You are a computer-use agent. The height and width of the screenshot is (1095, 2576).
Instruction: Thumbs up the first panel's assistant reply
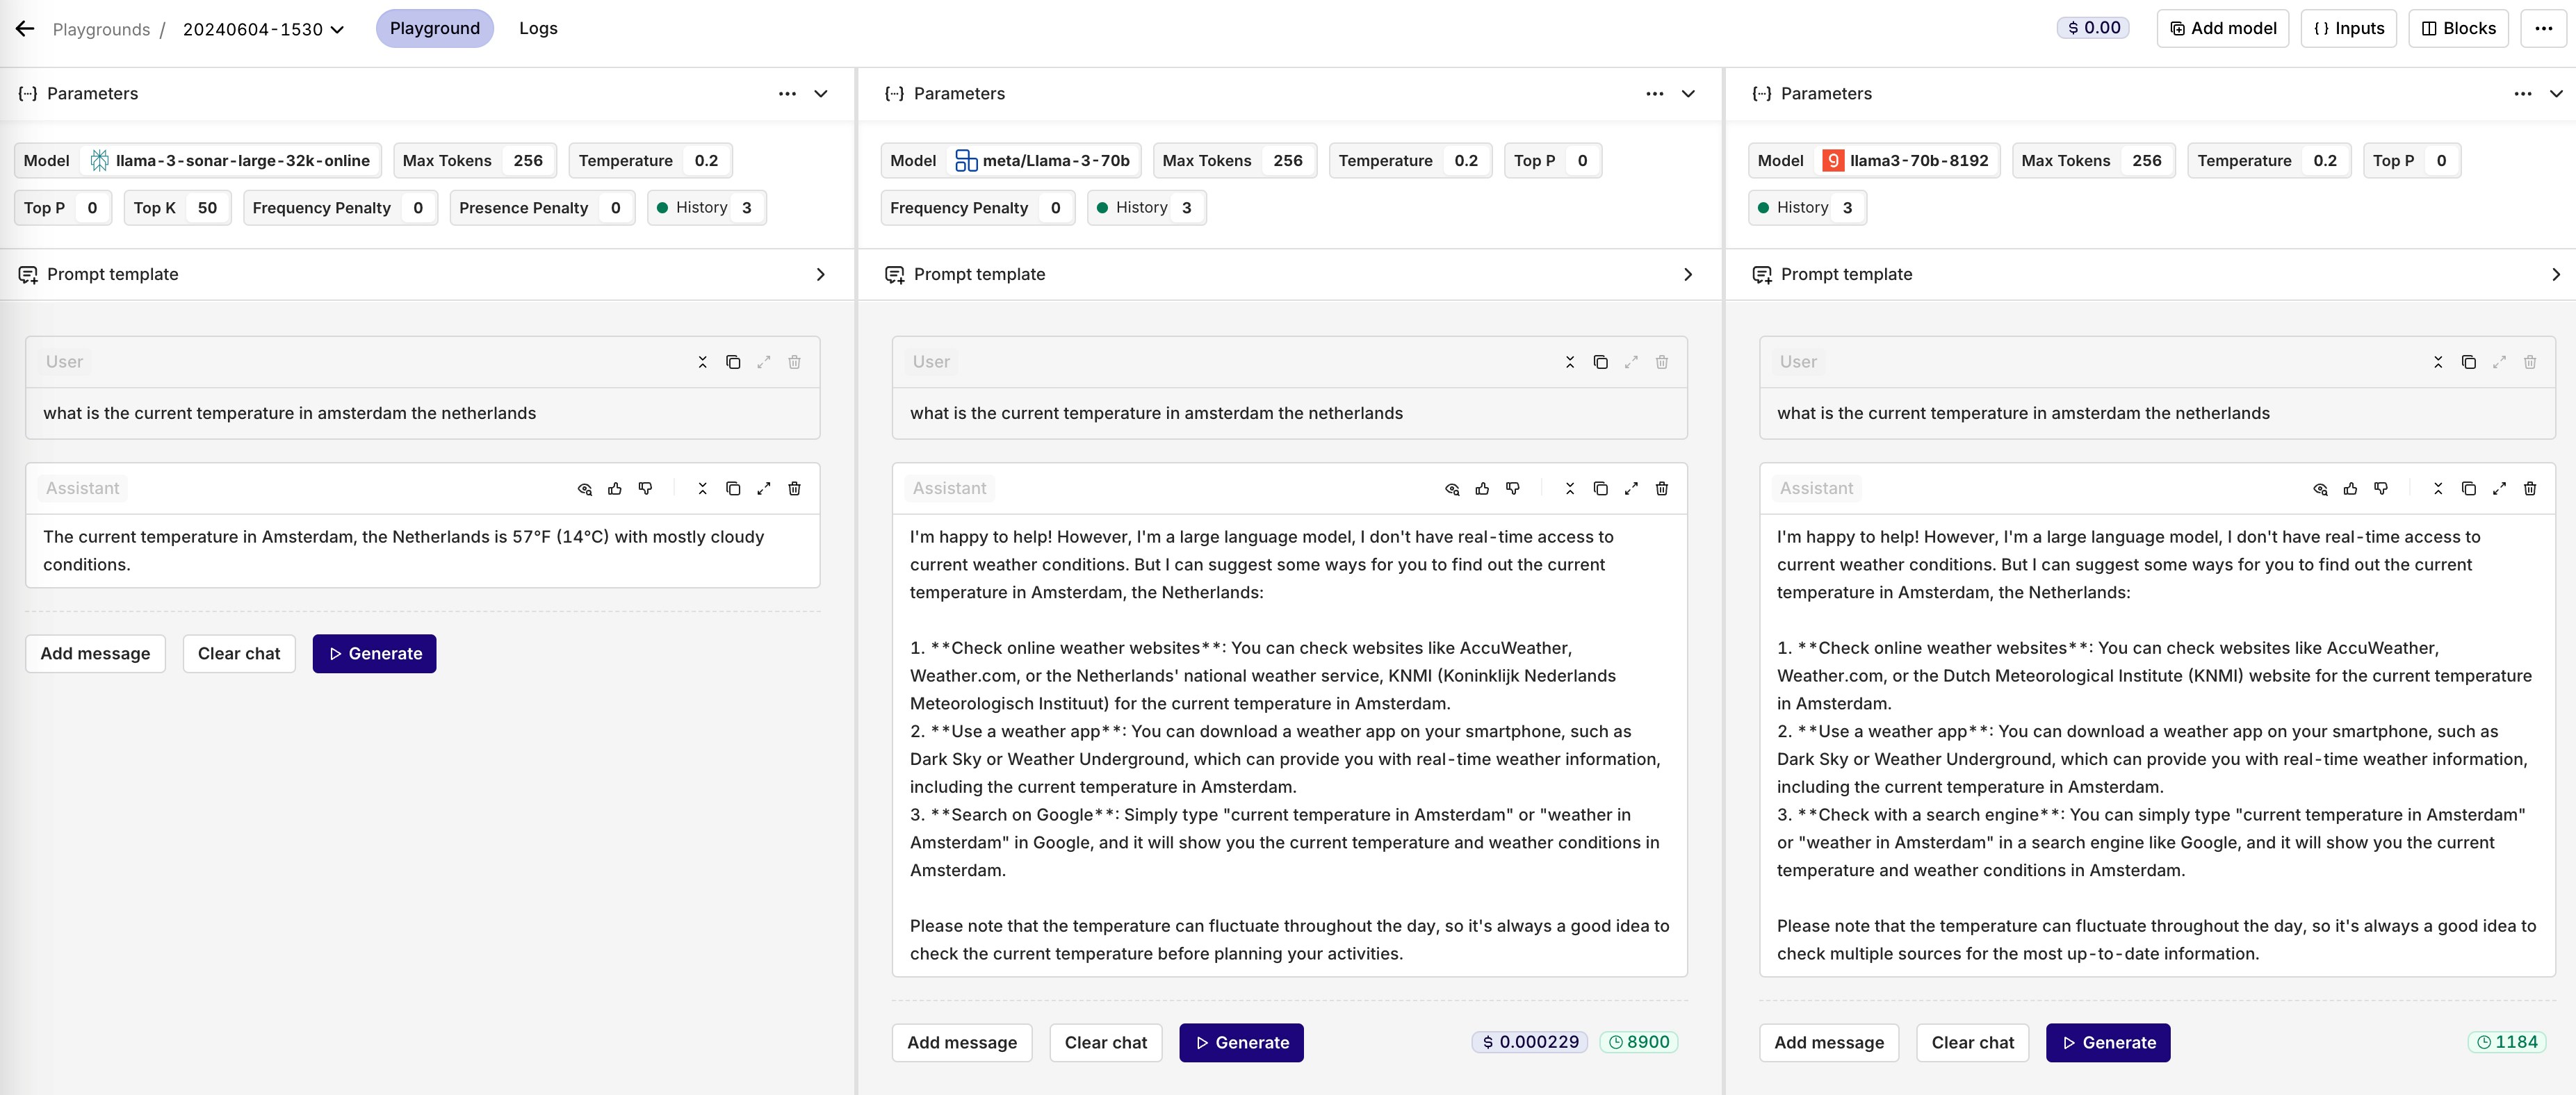click(615, 489)
